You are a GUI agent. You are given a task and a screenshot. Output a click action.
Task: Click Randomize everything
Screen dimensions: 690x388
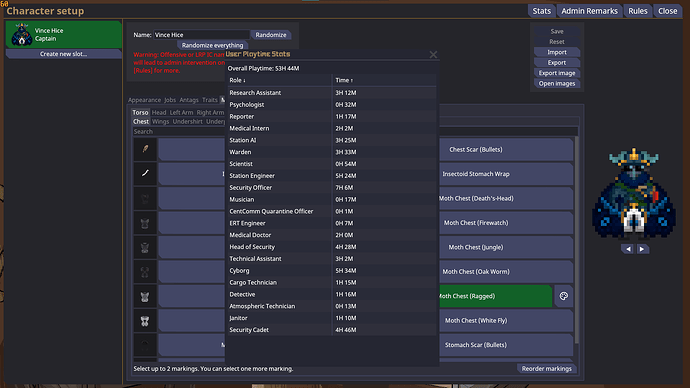click(212, 45)
